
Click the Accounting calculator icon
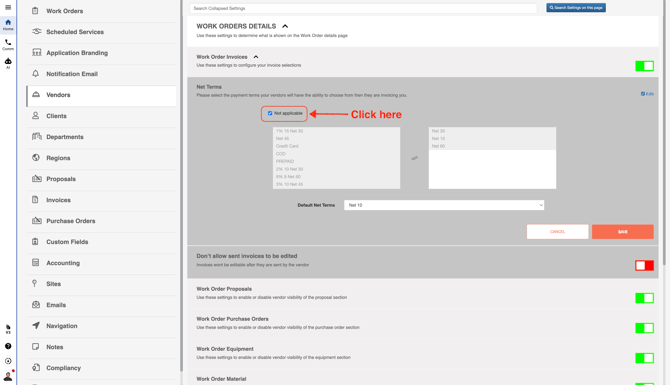35,262
